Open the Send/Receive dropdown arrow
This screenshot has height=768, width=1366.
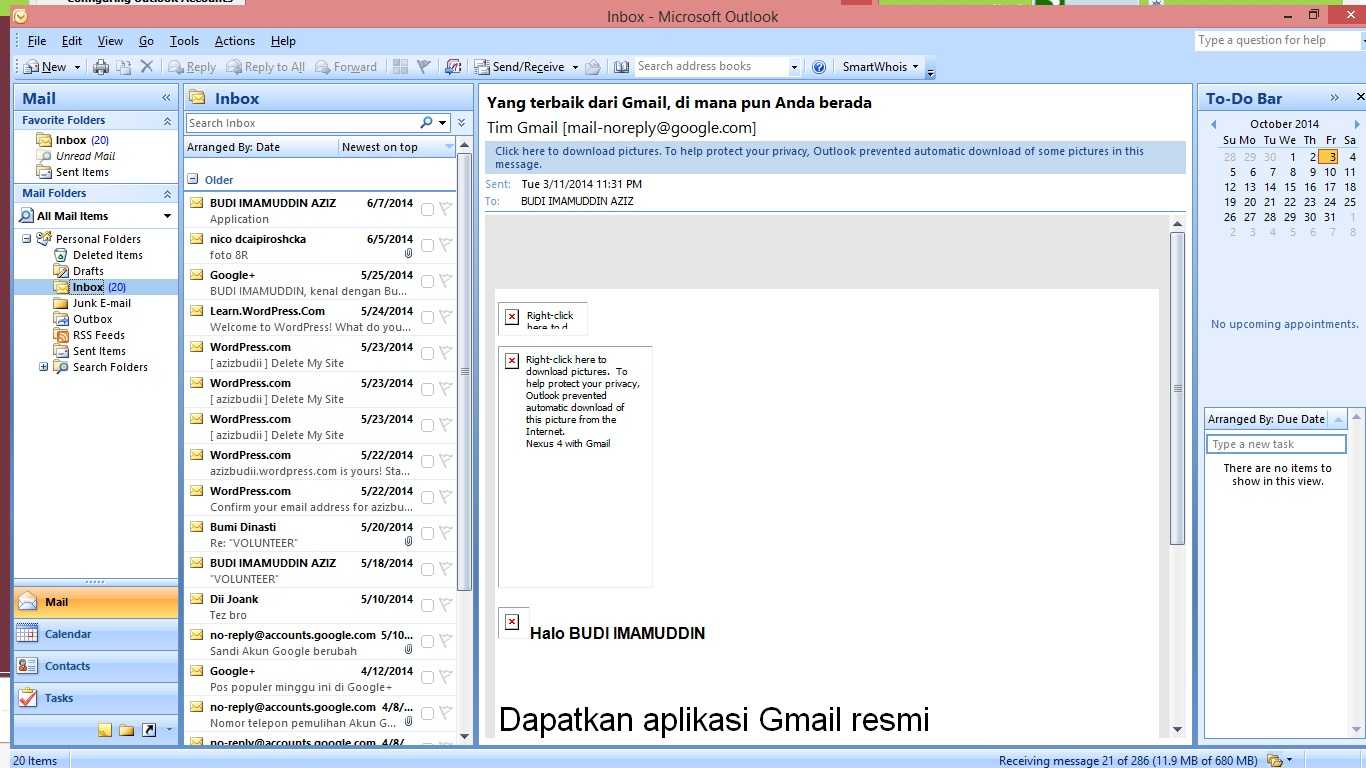[x=575, y=67]
